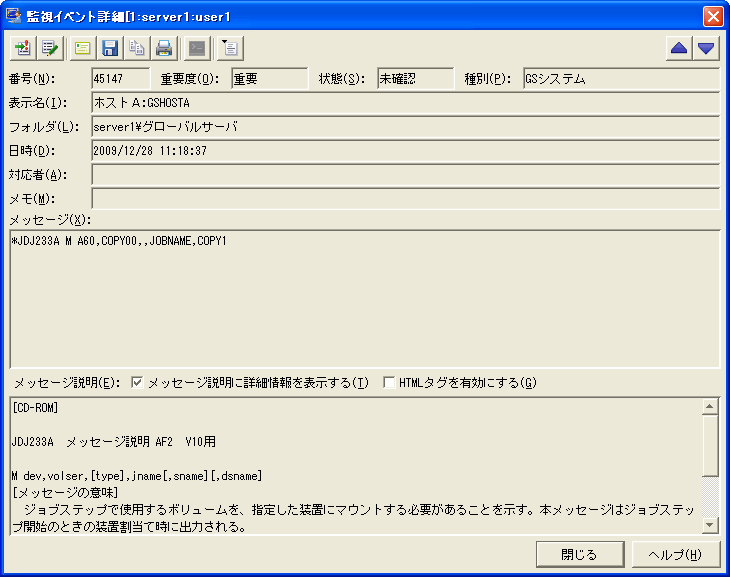
Task: Click the scroll down arrow of message description
Action: click(710, 525)
